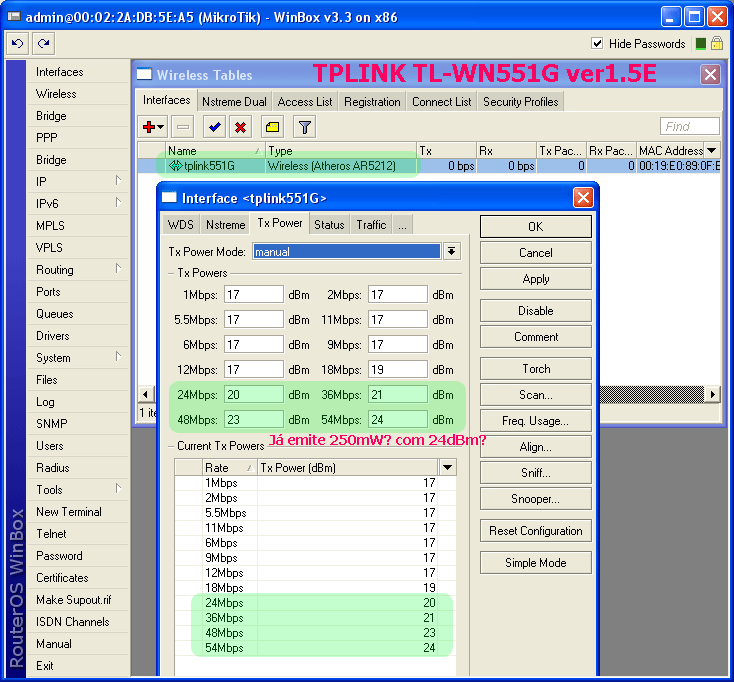The image size is (734, 682).
Task: Click the Align... button
Action: pyautogui.click(x=536, y=447)
